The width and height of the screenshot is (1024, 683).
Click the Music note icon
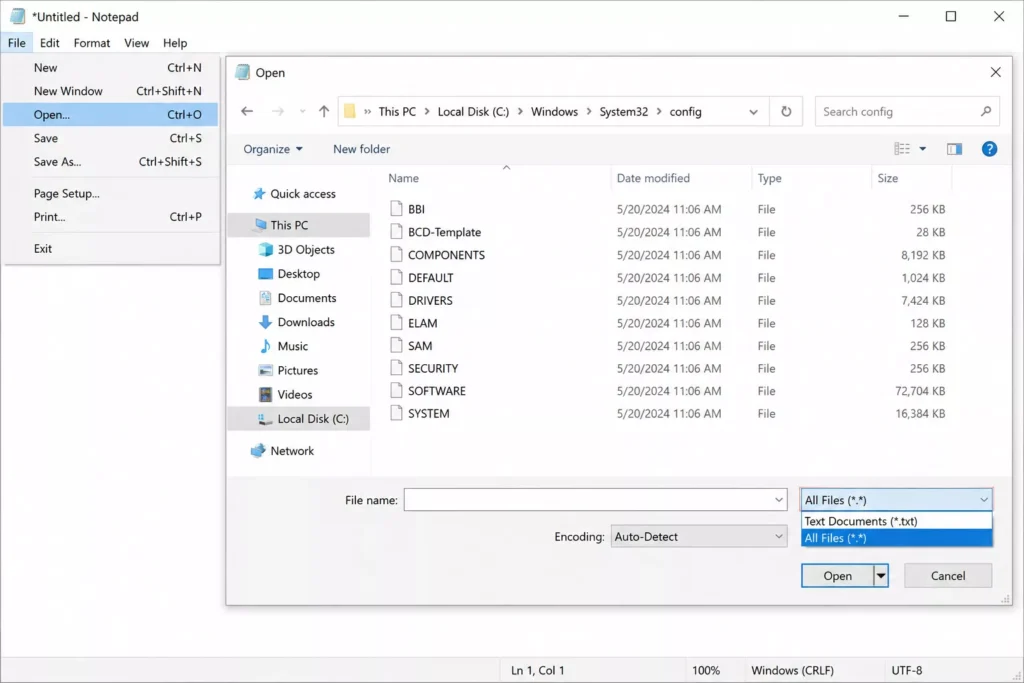(x=265, y=346)
